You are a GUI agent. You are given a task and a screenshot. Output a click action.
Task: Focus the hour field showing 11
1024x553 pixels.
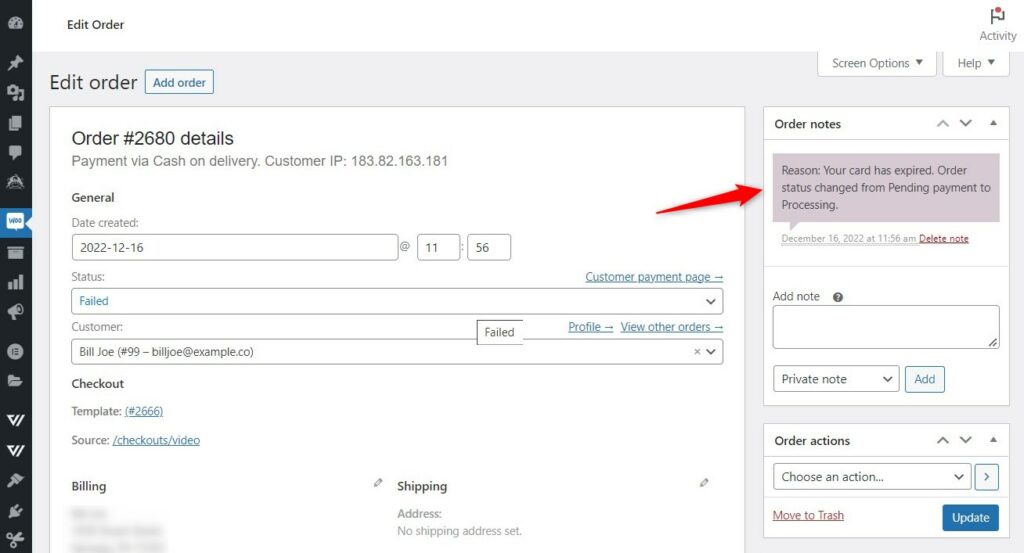(x=438, y=247)
